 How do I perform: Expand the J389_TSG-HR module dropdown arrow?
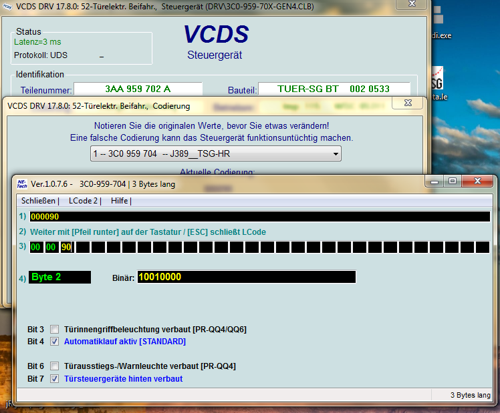(x=335, y=154)
